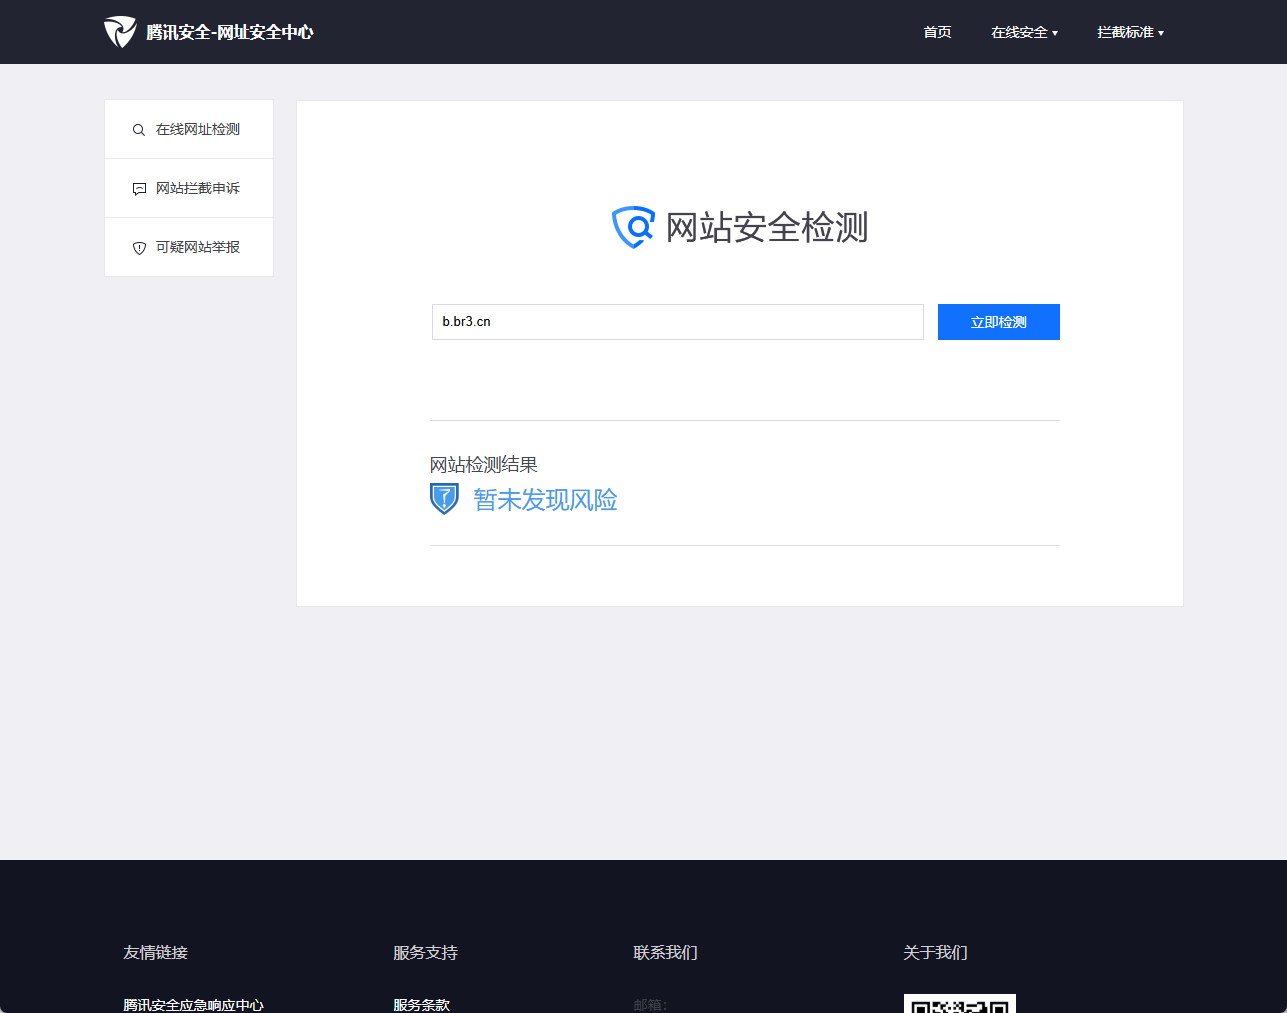1287x1013 pixels.
Task: Click the Tencent Security shield logo
Action: [120, 32]
